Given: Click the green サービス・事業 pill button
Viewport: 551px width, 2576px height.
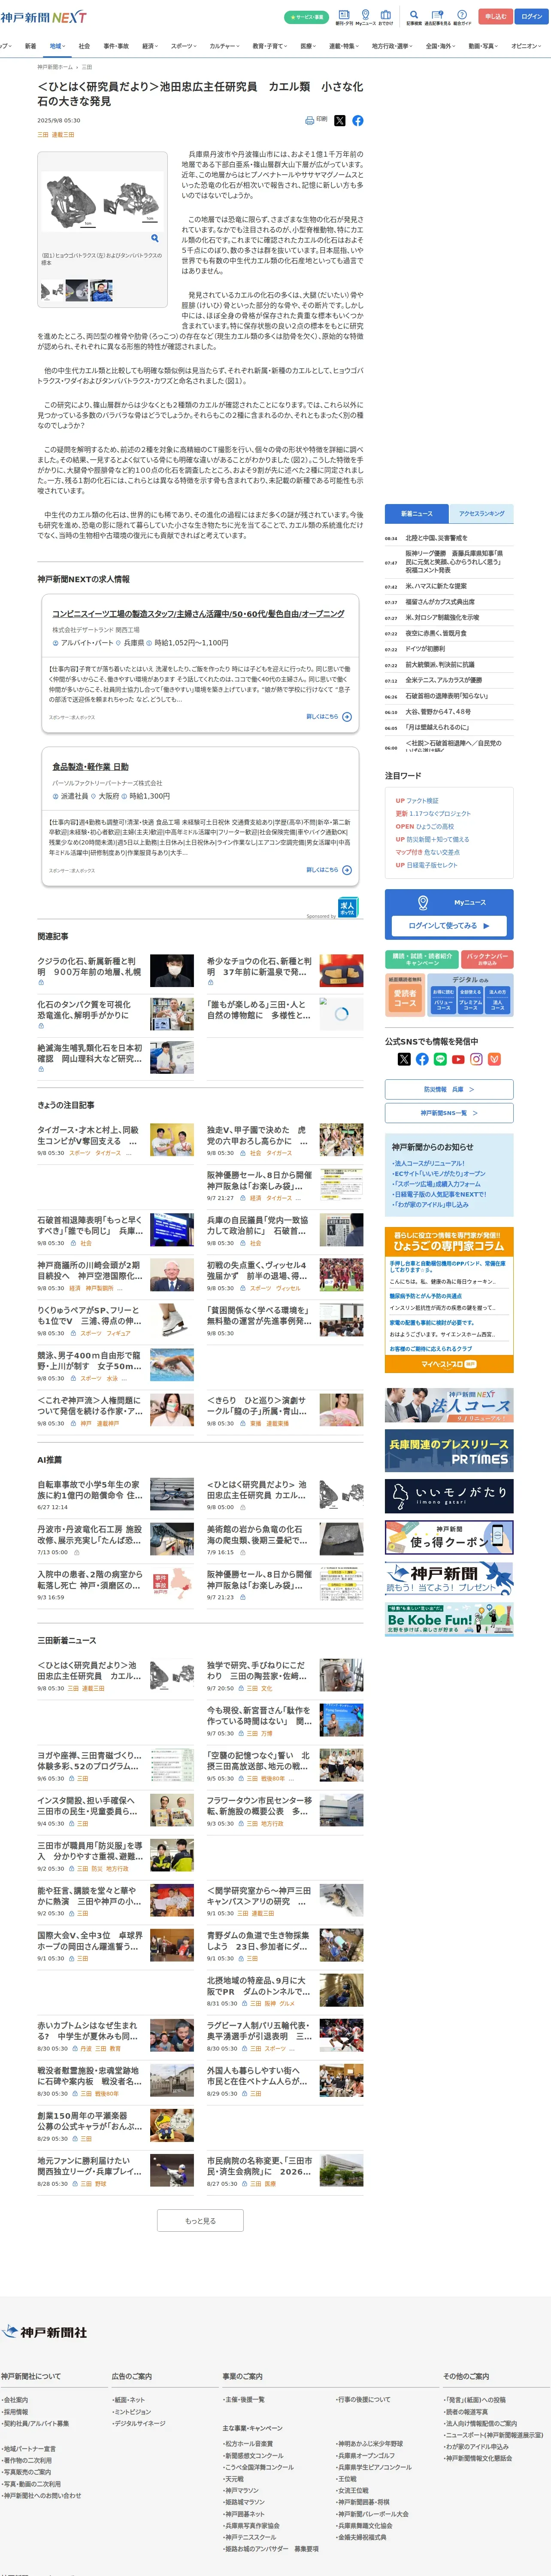Looking at the screenshot, I should [x=306, y=17].
